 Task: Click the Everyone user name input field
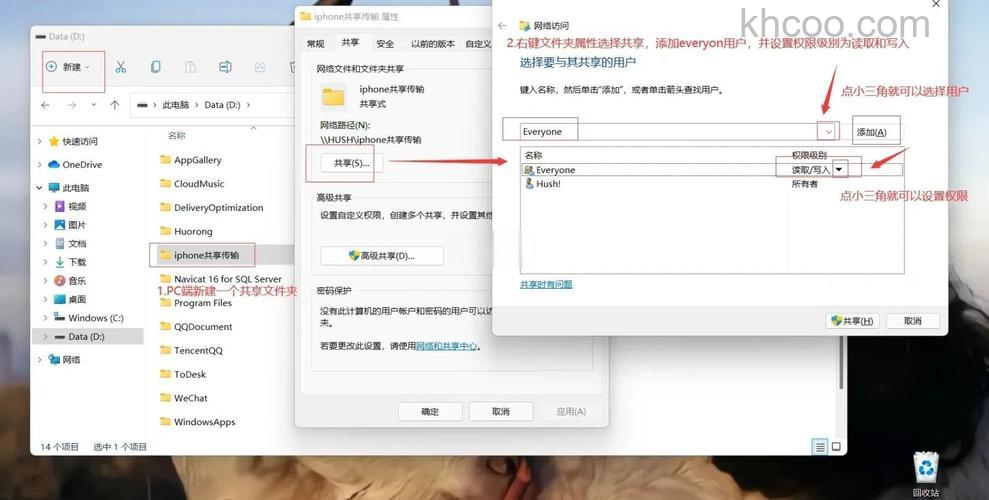[x=670, y=132]
